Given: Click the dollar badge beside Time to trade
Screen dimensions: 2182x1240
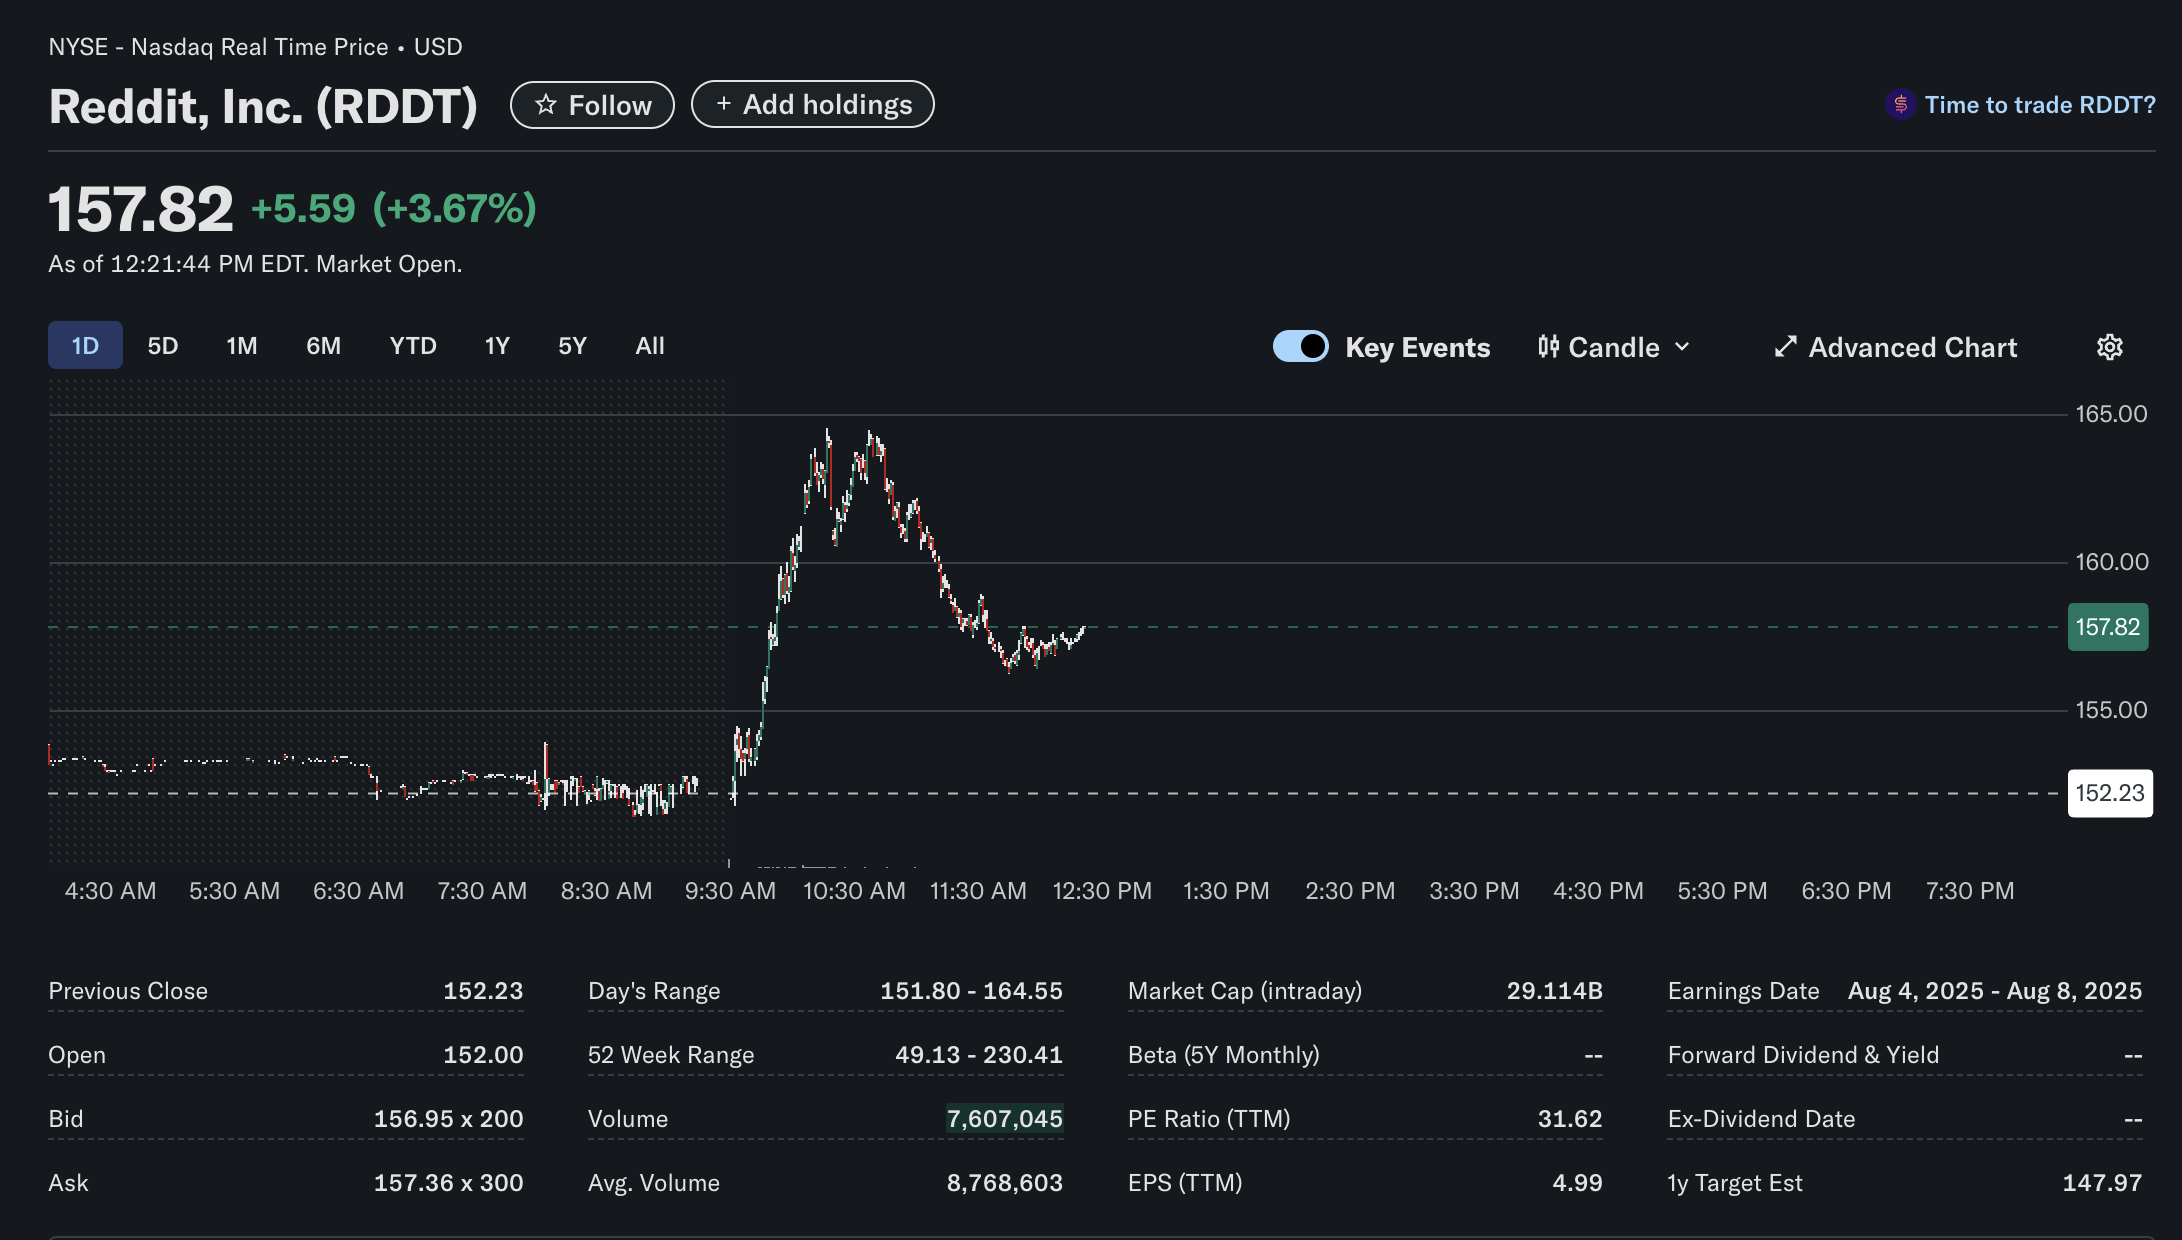Looking at the screenshot, I should 1900,104.
